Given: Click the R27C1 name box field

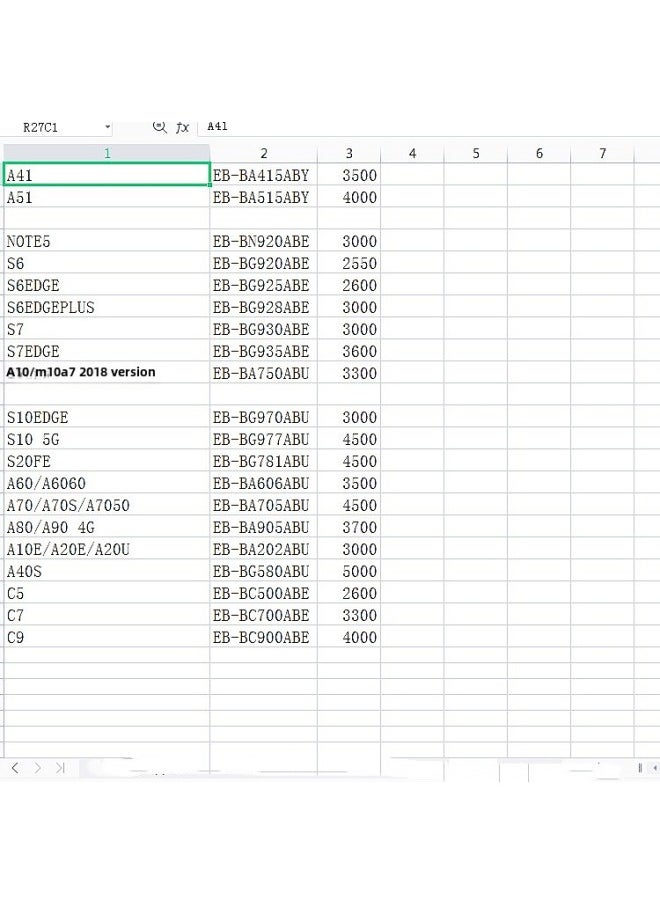Looking at the screenshot, I should [58, 127].
